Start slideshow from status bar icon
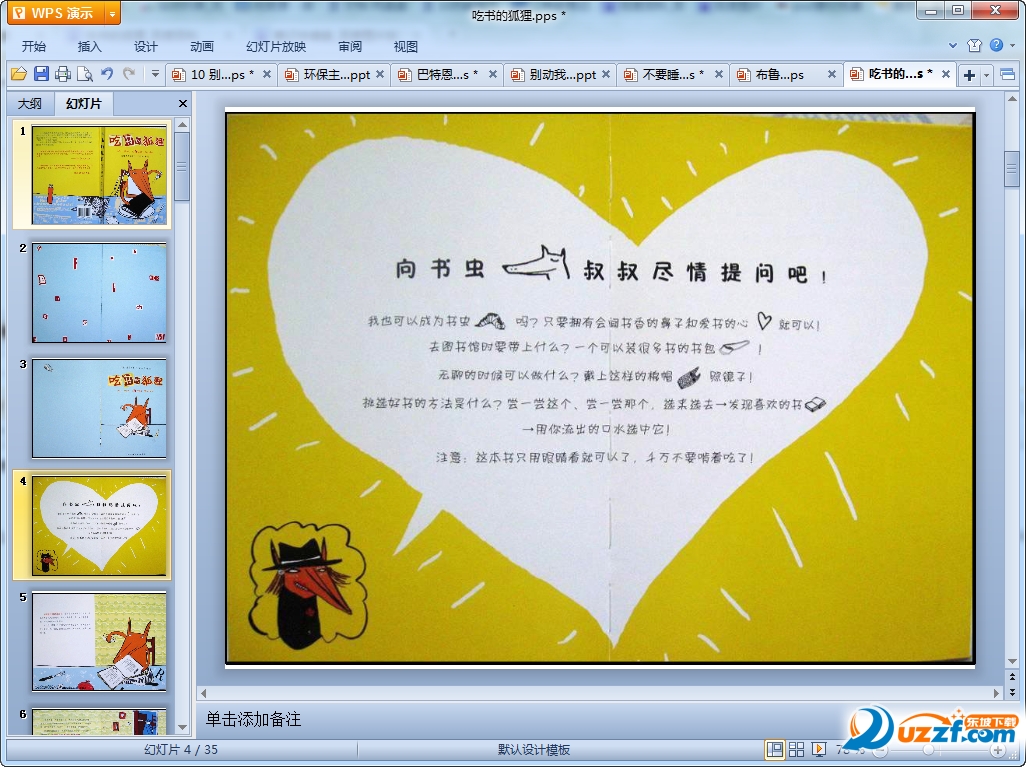Image resolution: width=1026 pixels, height=767 pixels. (818, 750)
